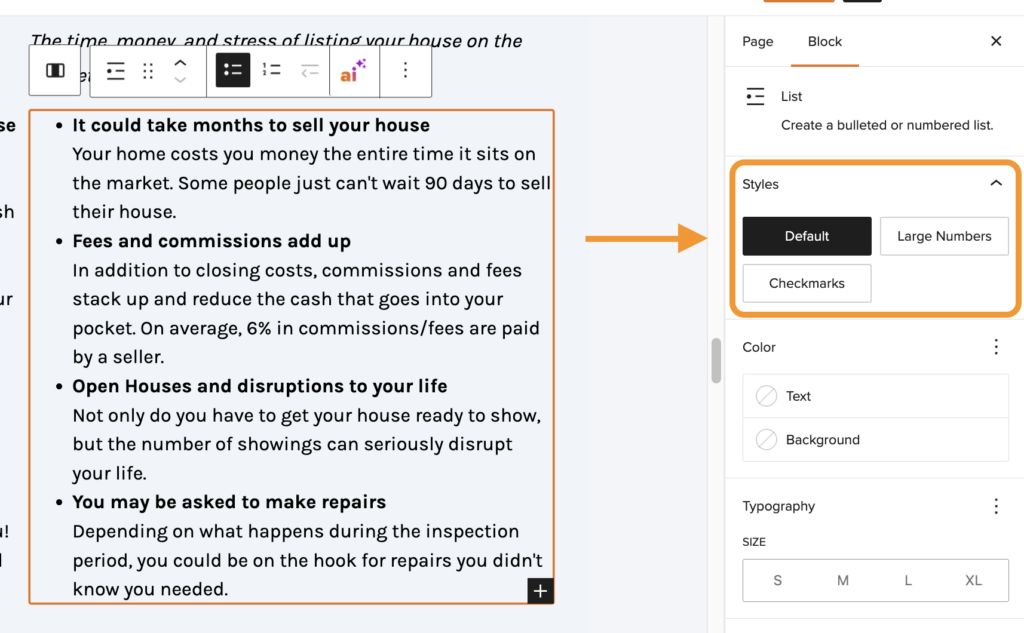
Task: Click "You may be asked to make repairs"
Action: pos(229,502)
